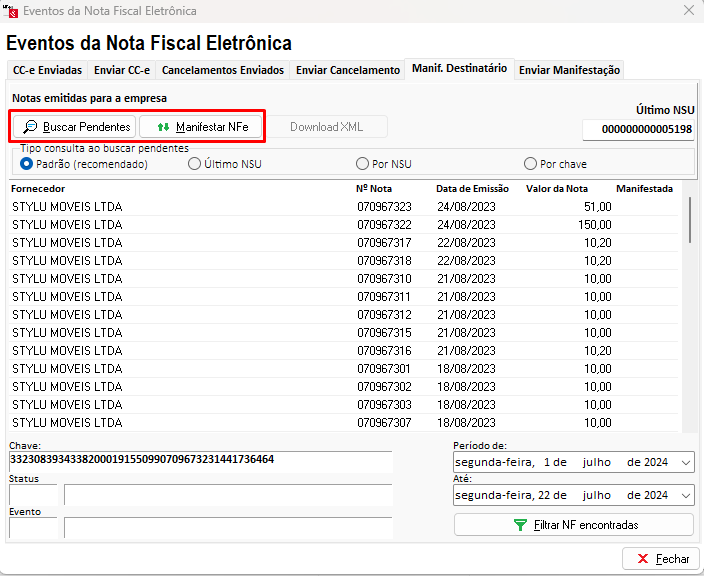Click the application icon in title bar
Viewport: 704px width, 576px height.
point(12,11)
